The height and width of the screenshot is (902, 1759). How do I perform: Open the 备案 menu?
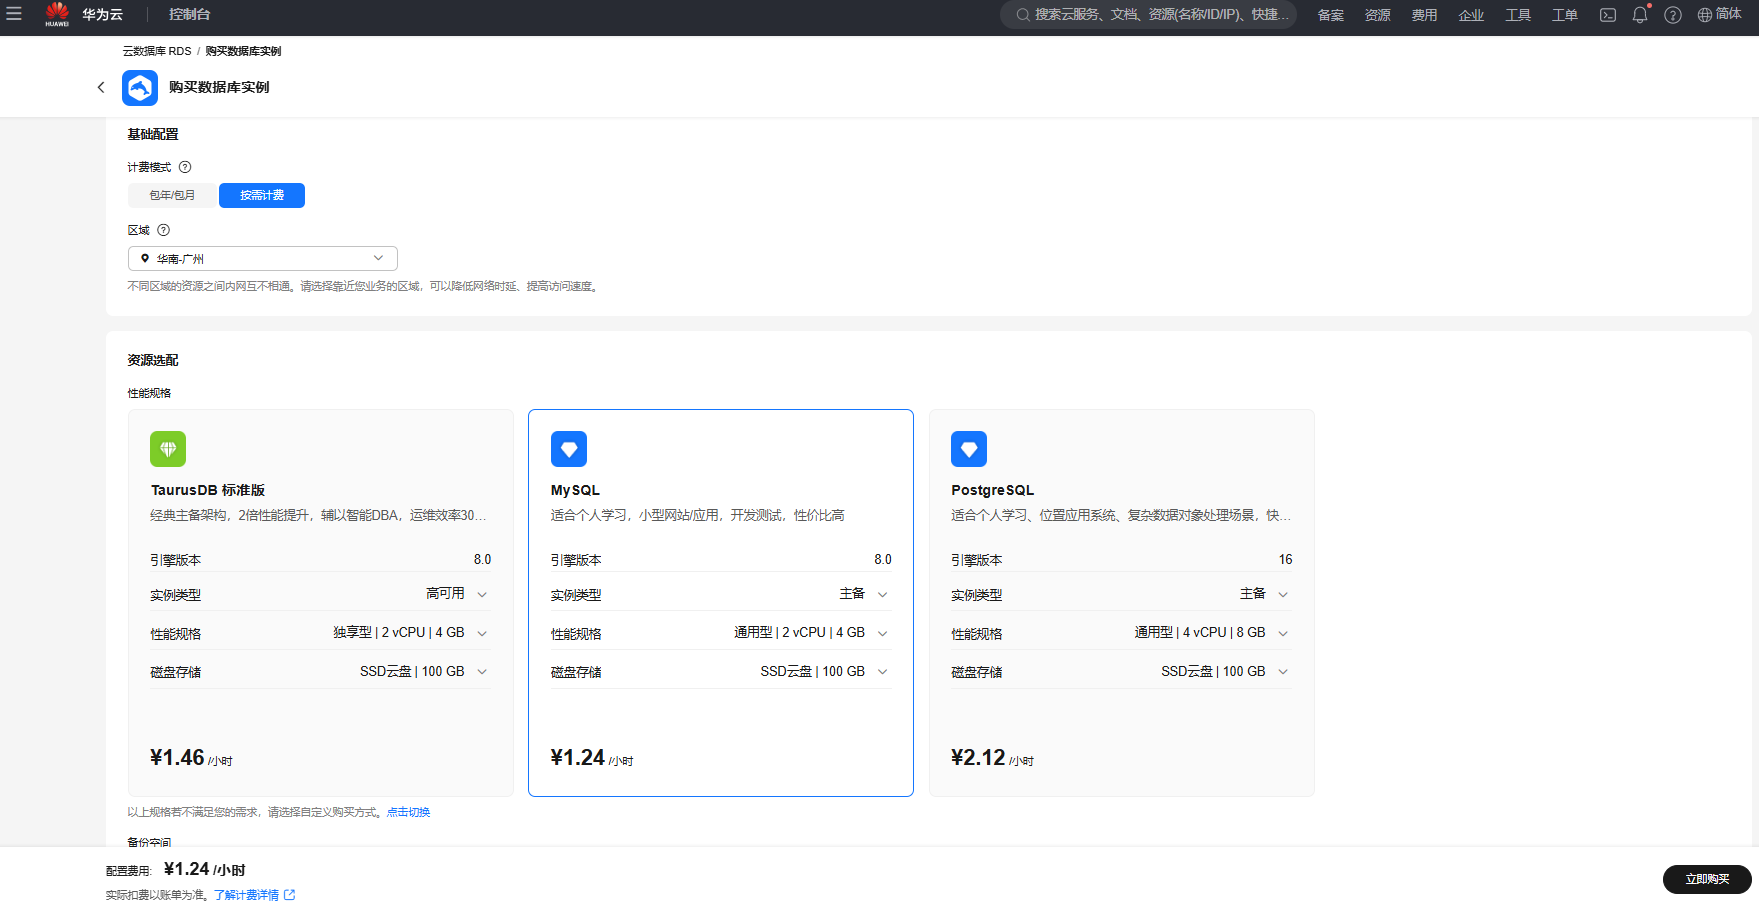point(1331,15)
